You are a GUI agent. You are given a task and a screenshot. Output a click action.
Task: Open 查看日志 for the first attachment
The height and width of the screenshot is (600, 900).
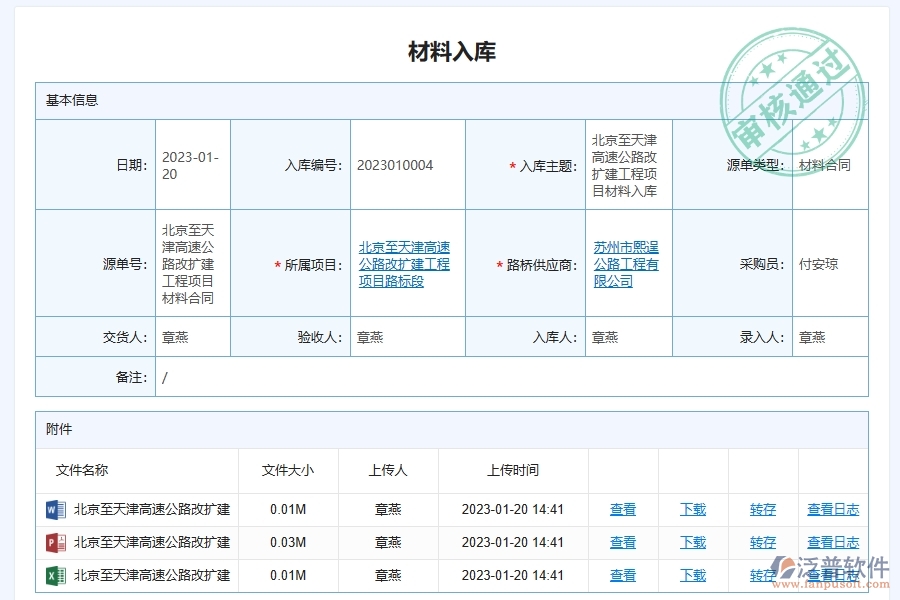coord(833,509)
